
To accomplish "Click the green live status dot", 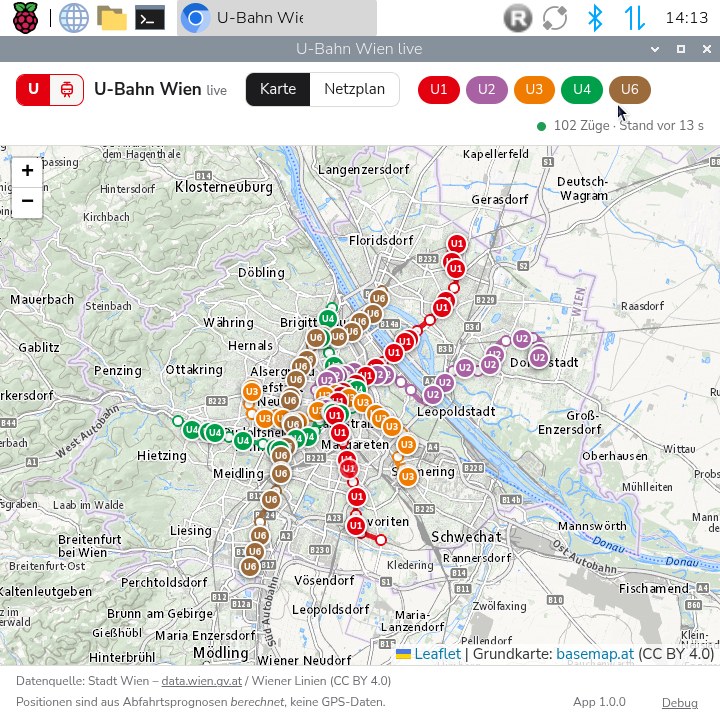I will 541,126.
